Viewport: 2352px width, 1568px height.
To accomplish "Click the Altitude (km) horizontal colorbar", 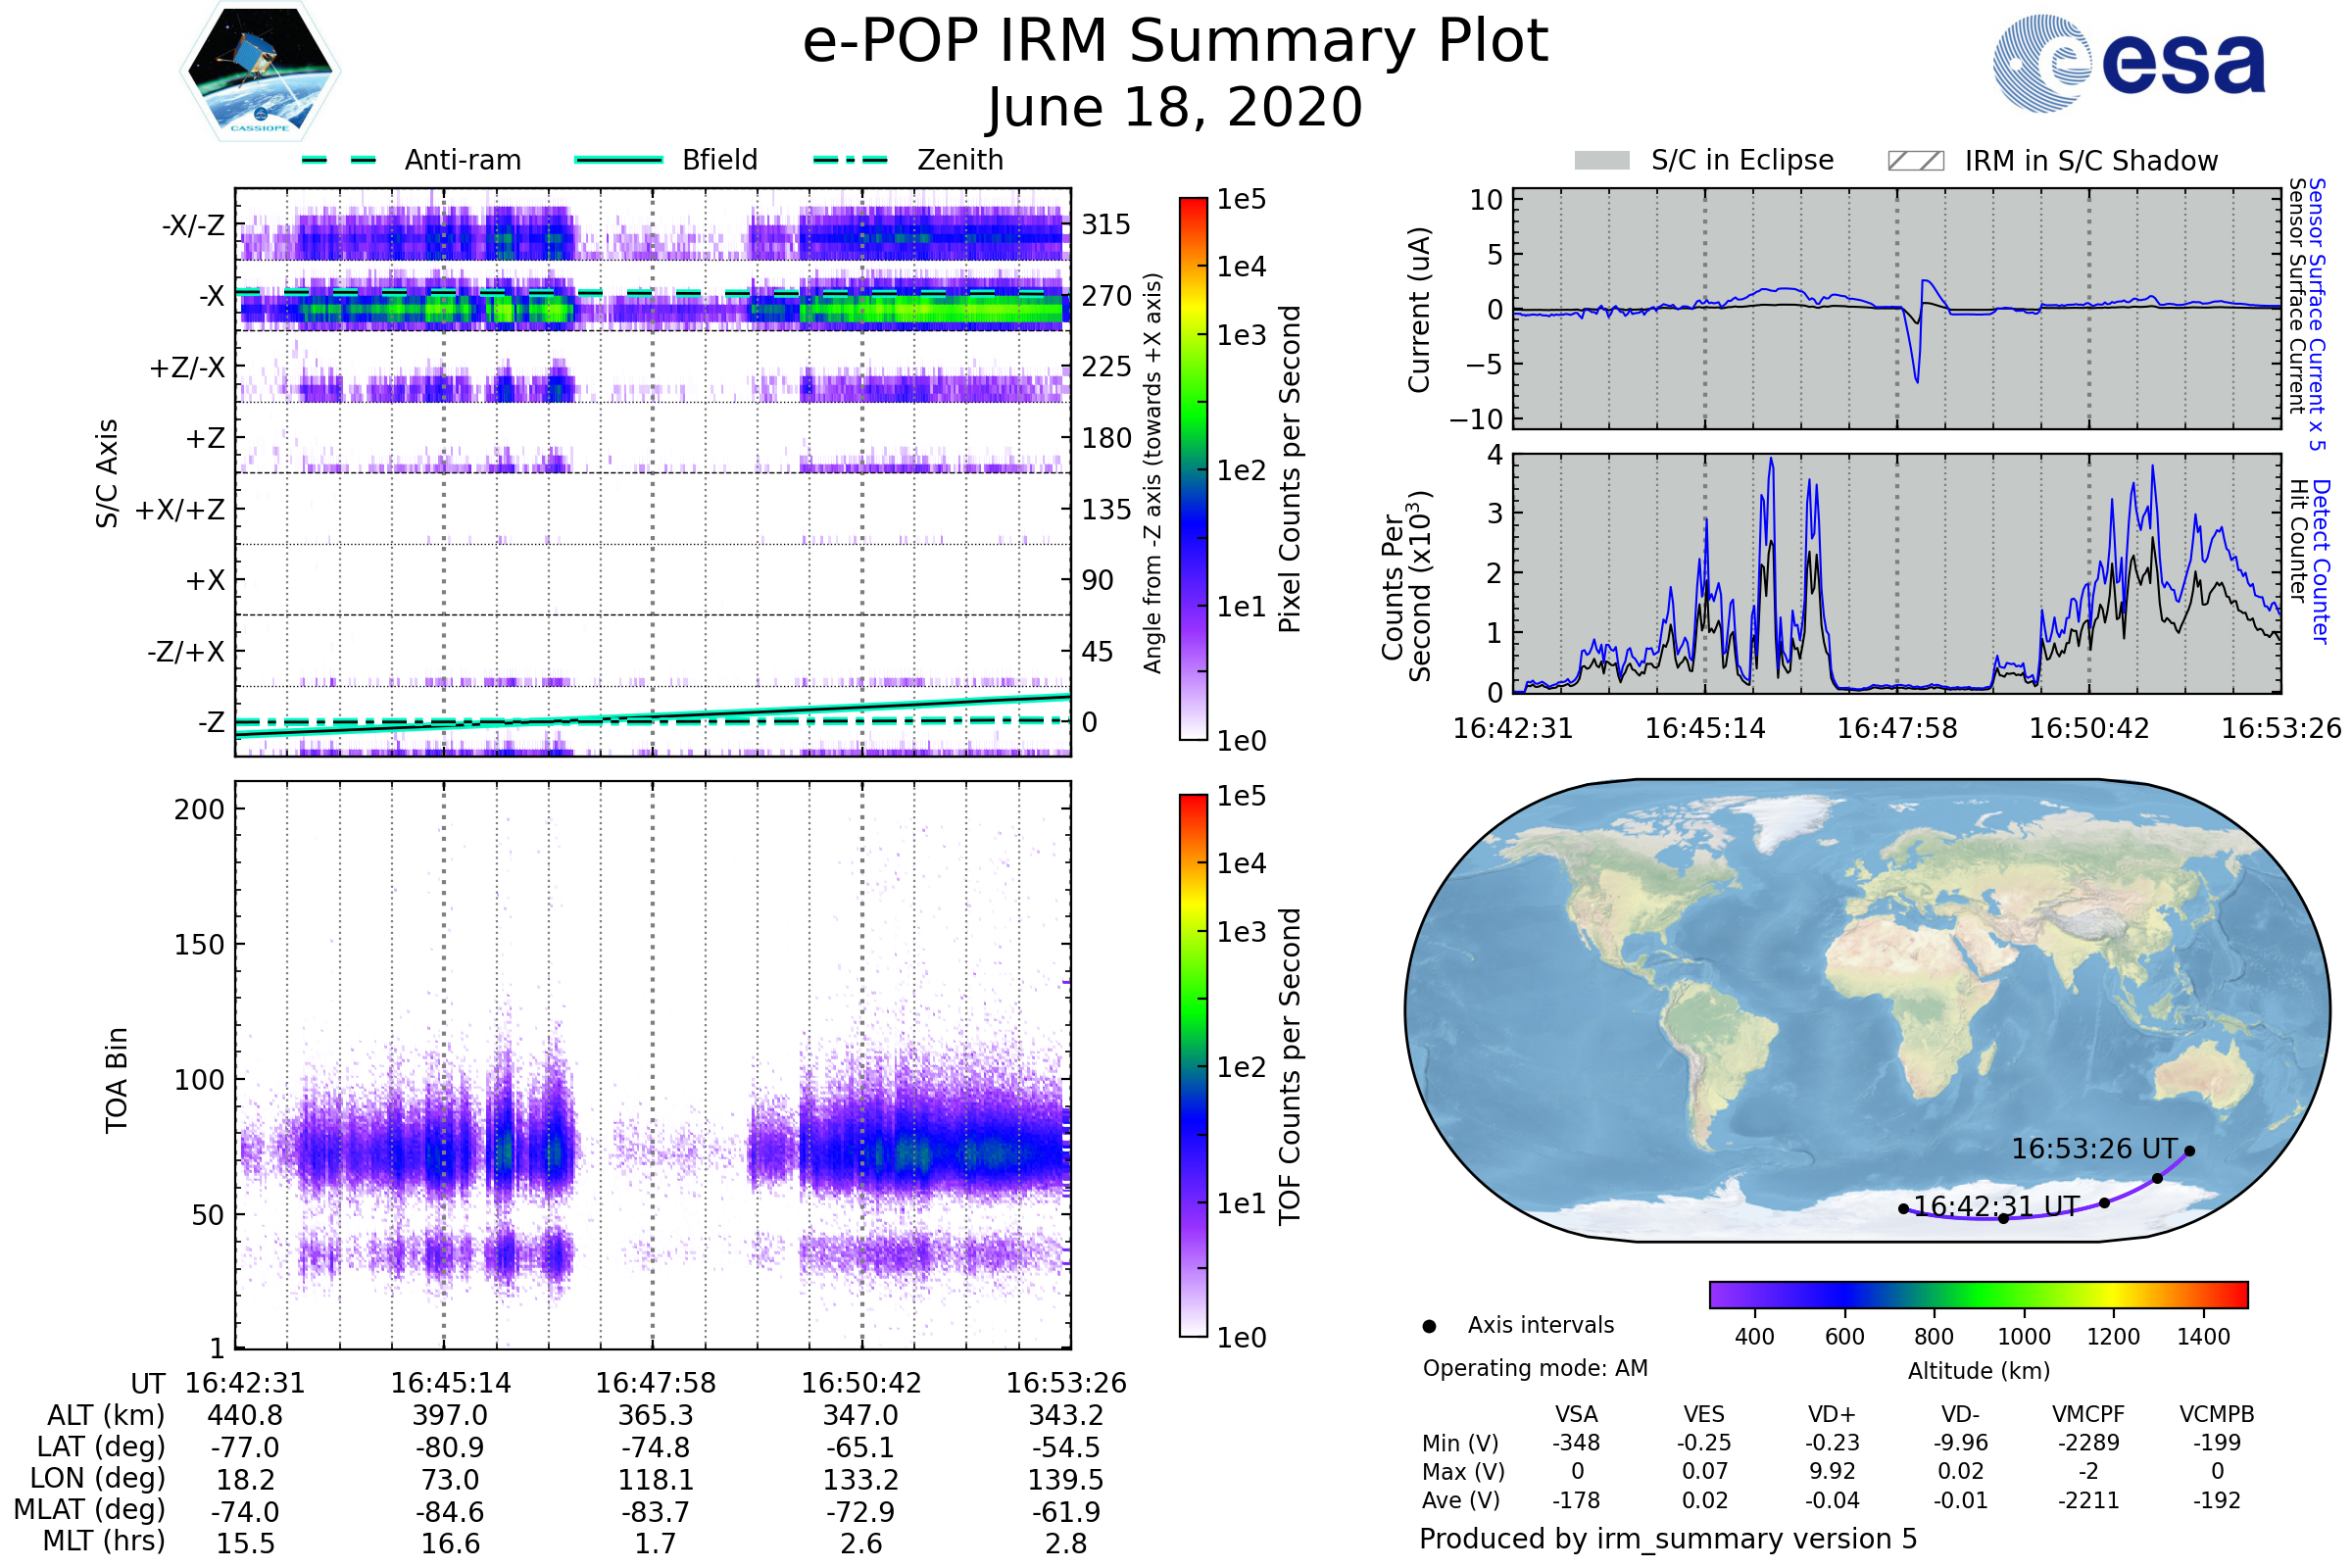I will tap(1978, 1295).
